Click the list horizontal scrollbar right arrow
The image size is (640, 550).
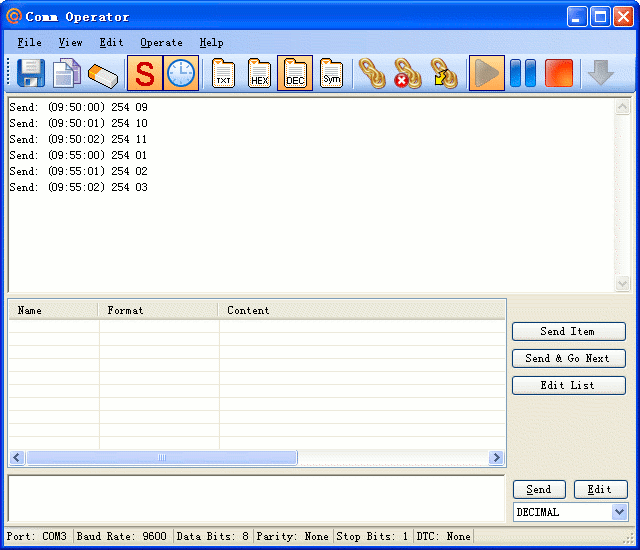click(x=496, y=457)
